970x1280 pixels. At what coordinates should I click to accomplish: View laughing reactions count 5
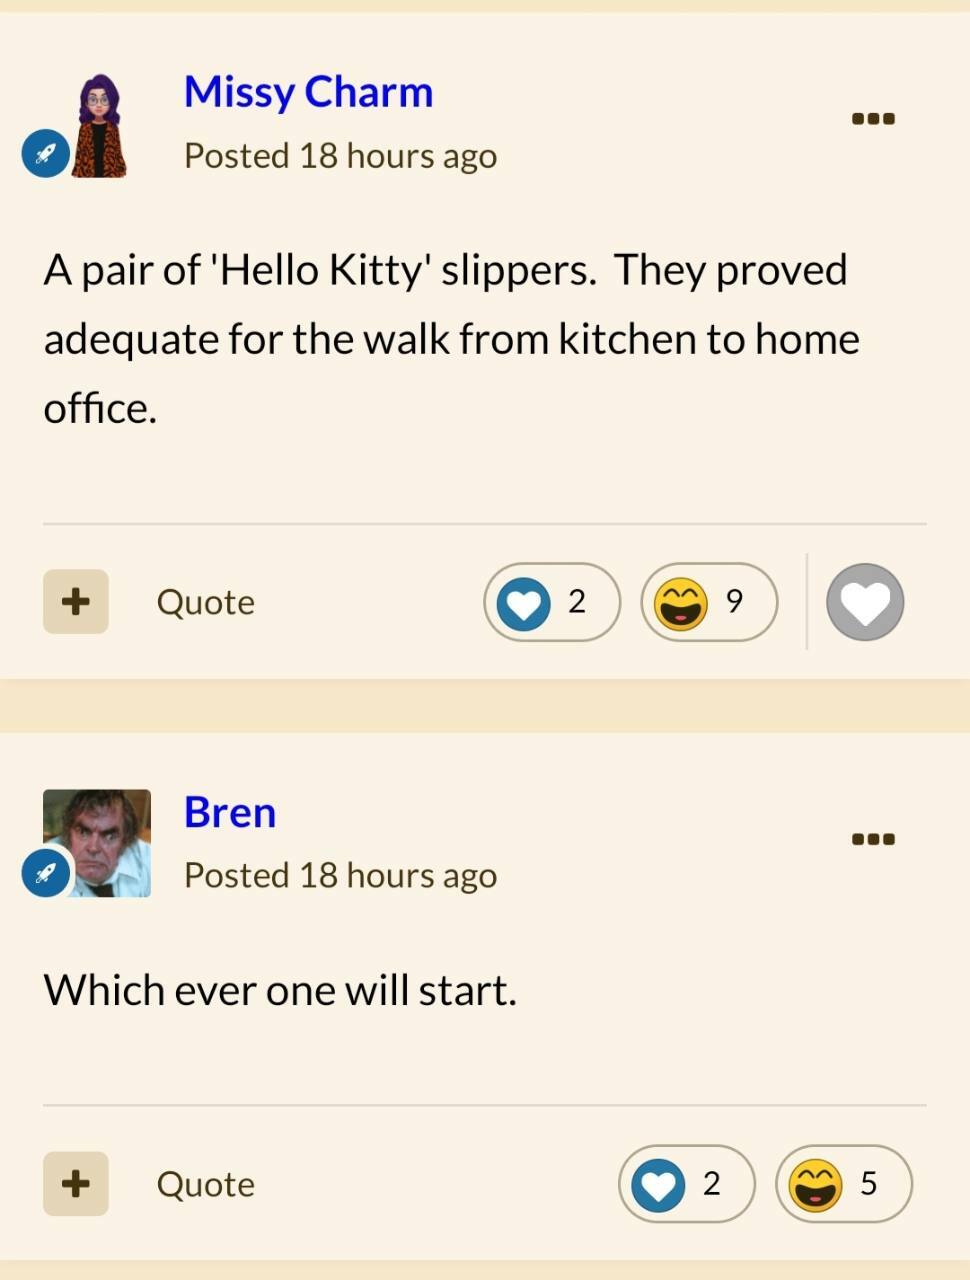click(x=844, y=1184)
